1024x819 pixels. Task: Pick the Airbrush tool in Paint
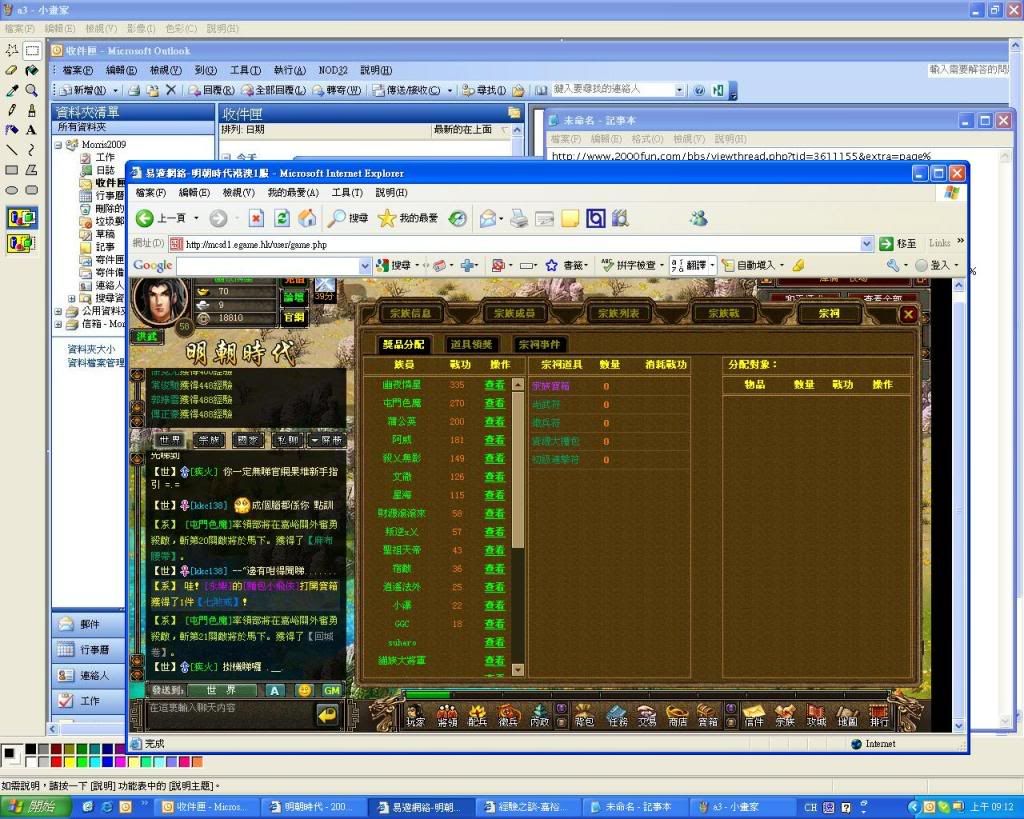(x=12, y=130)
